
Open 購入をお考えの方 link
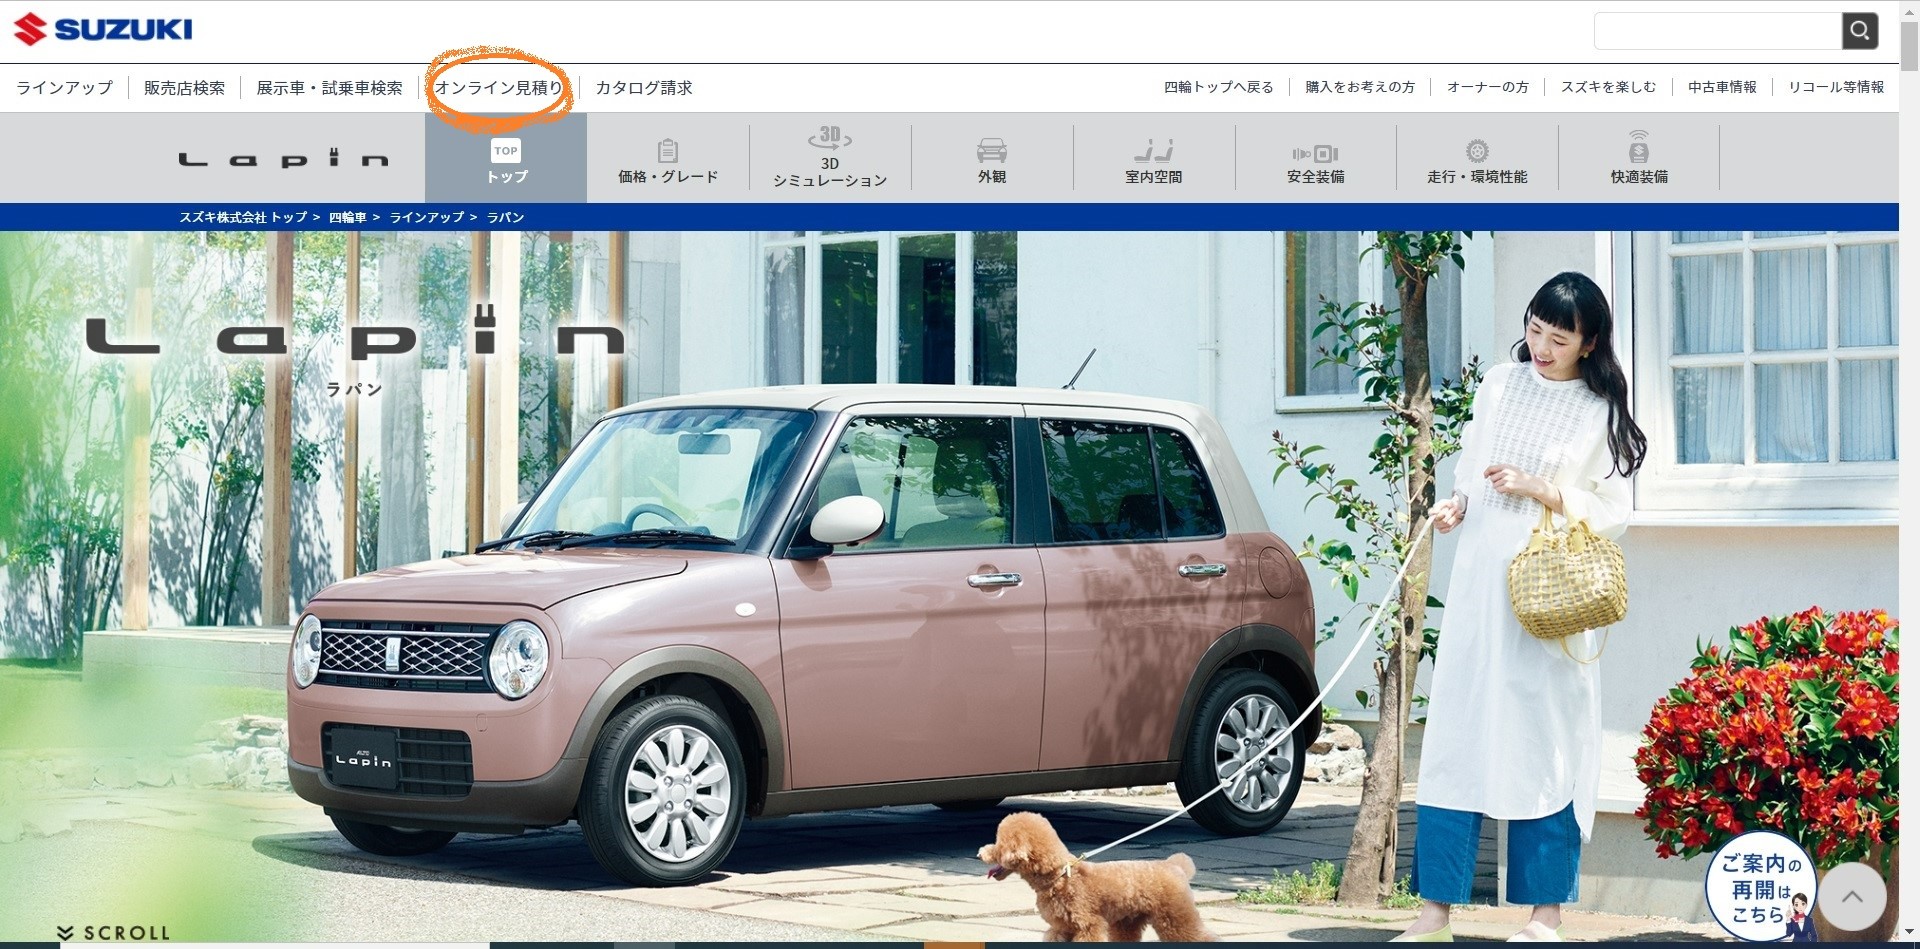click(x=1360, y=87)
